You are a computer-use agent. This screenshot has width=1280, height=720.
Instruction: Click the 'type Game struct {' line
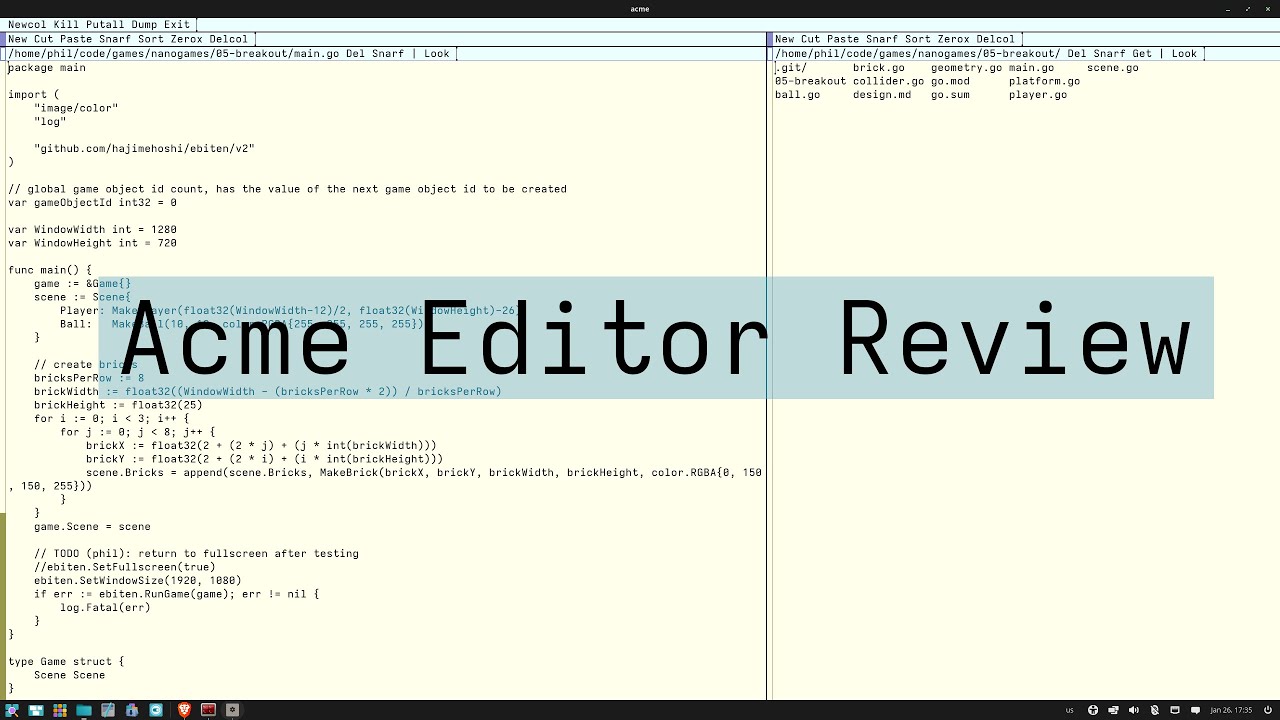(66, 661)
